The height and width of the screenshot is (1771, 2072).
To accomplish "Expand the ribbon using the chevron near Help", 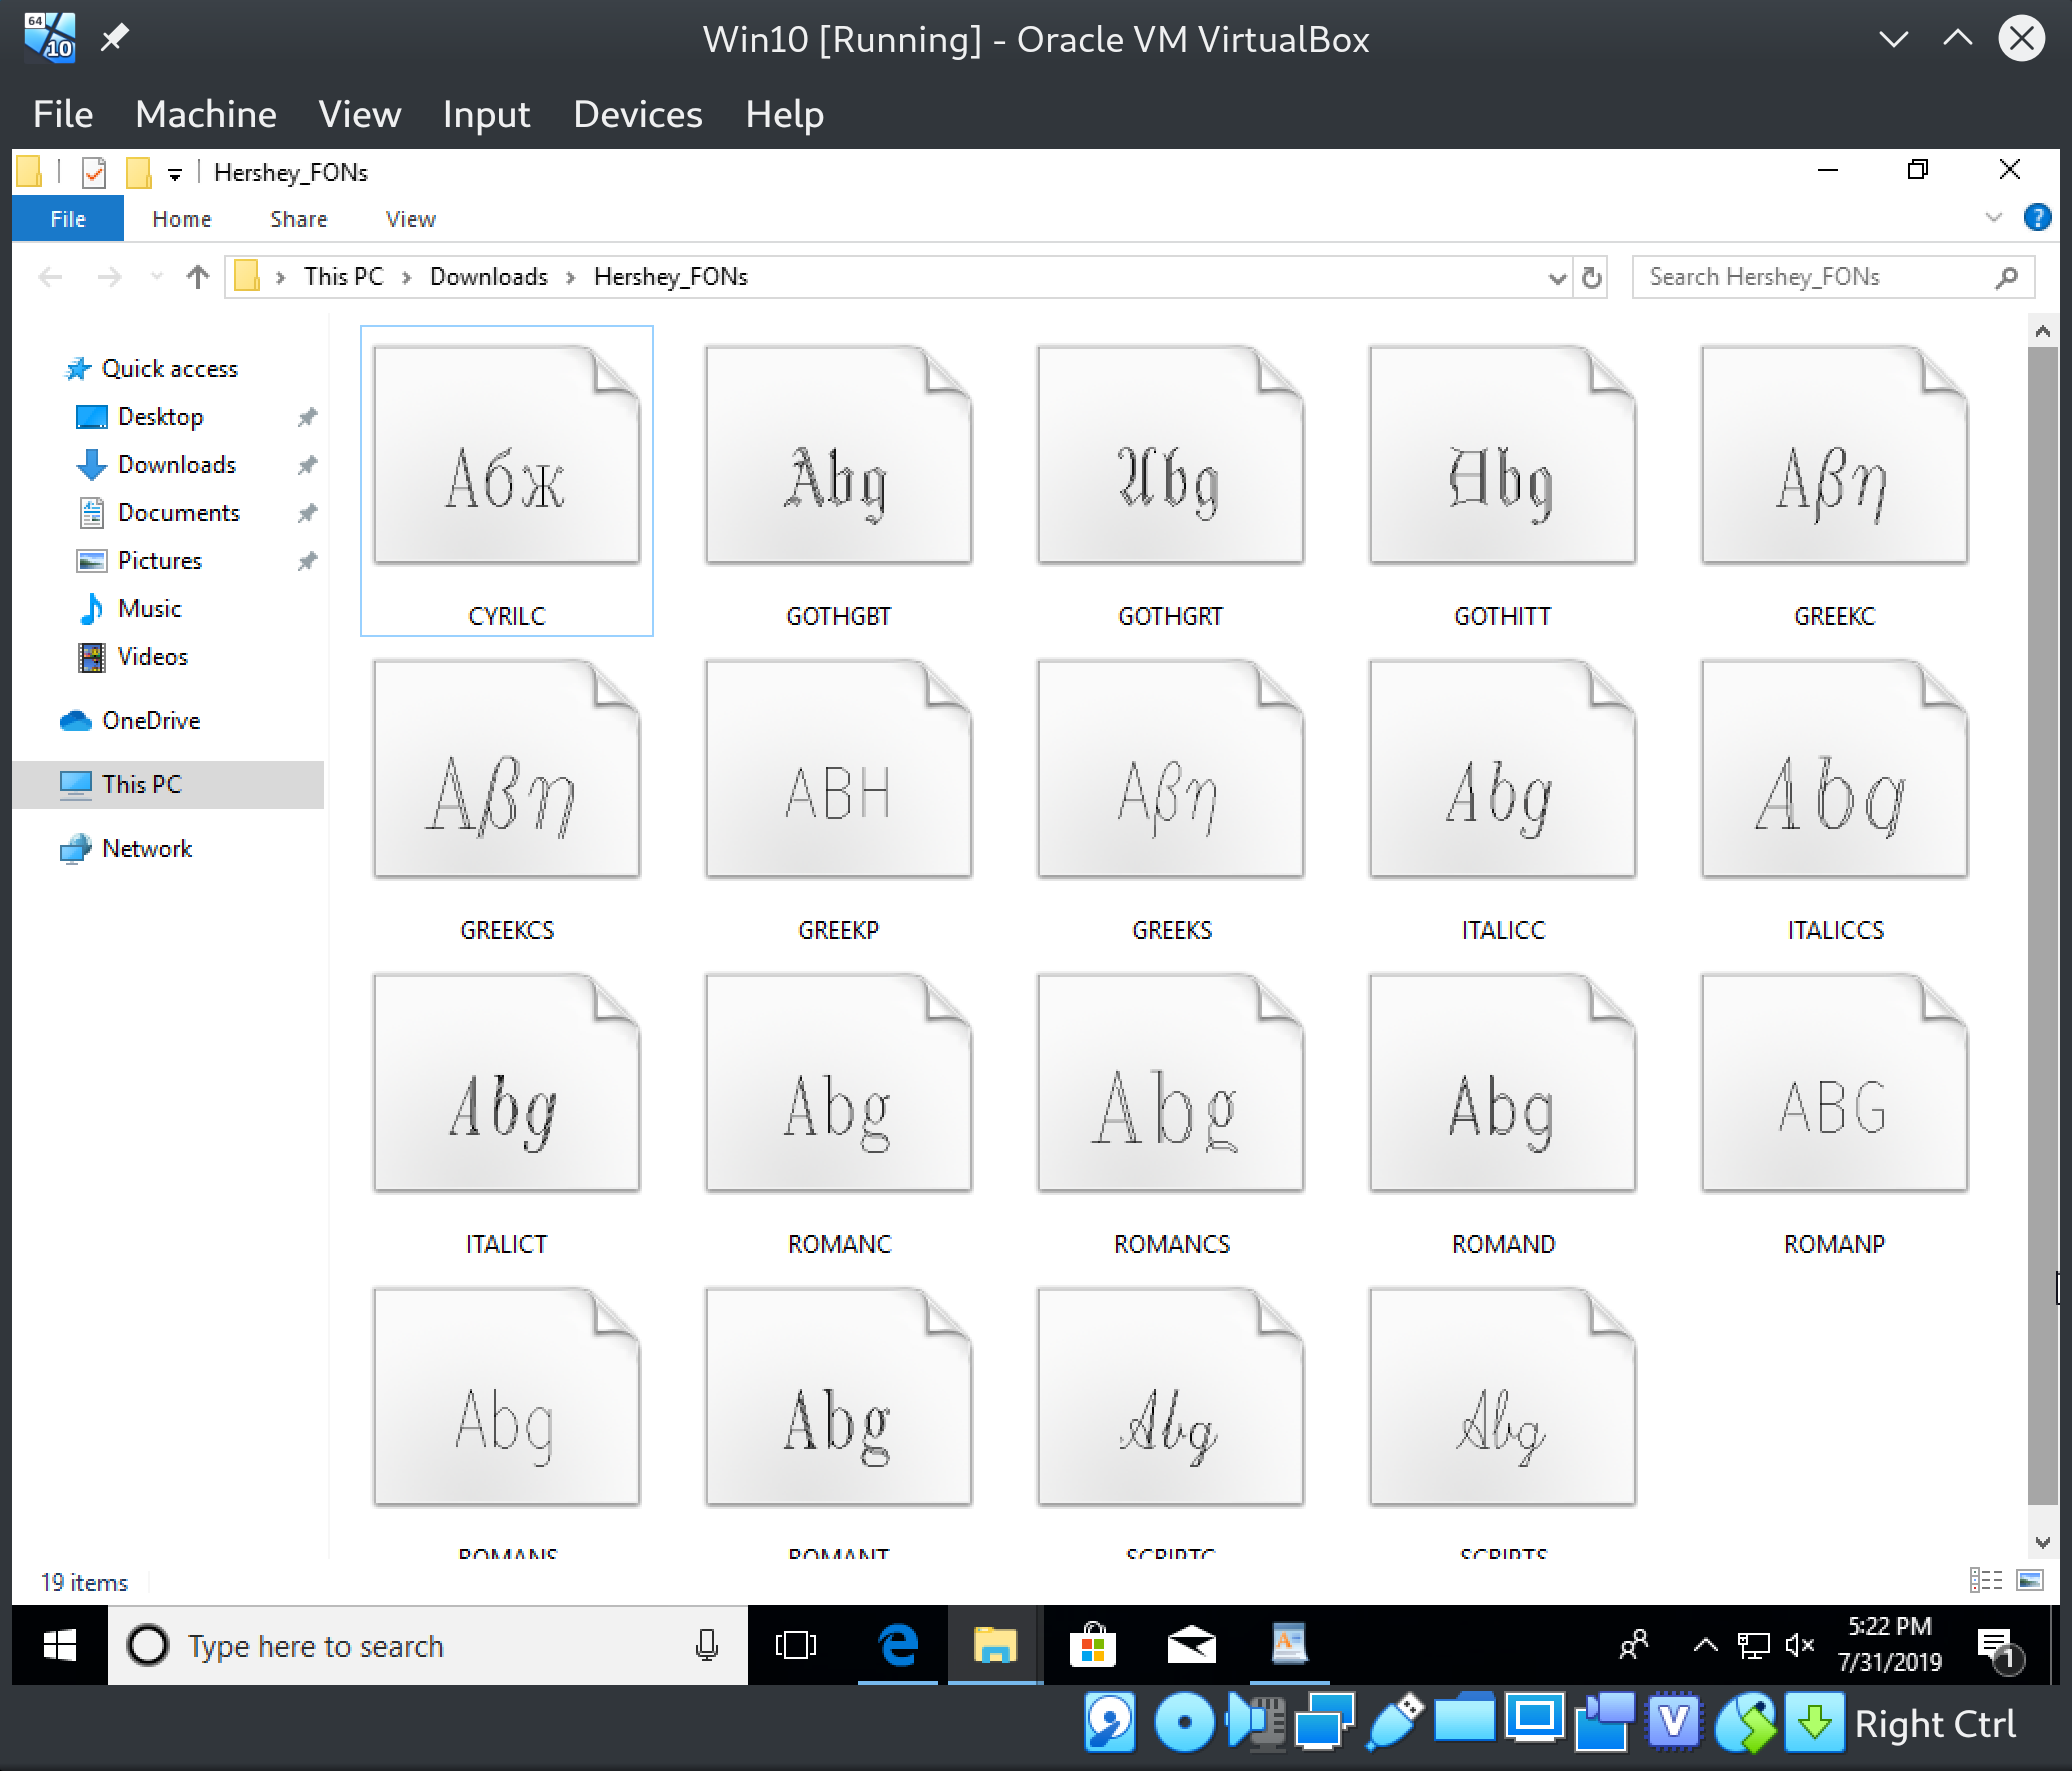I will [1995, 218].
